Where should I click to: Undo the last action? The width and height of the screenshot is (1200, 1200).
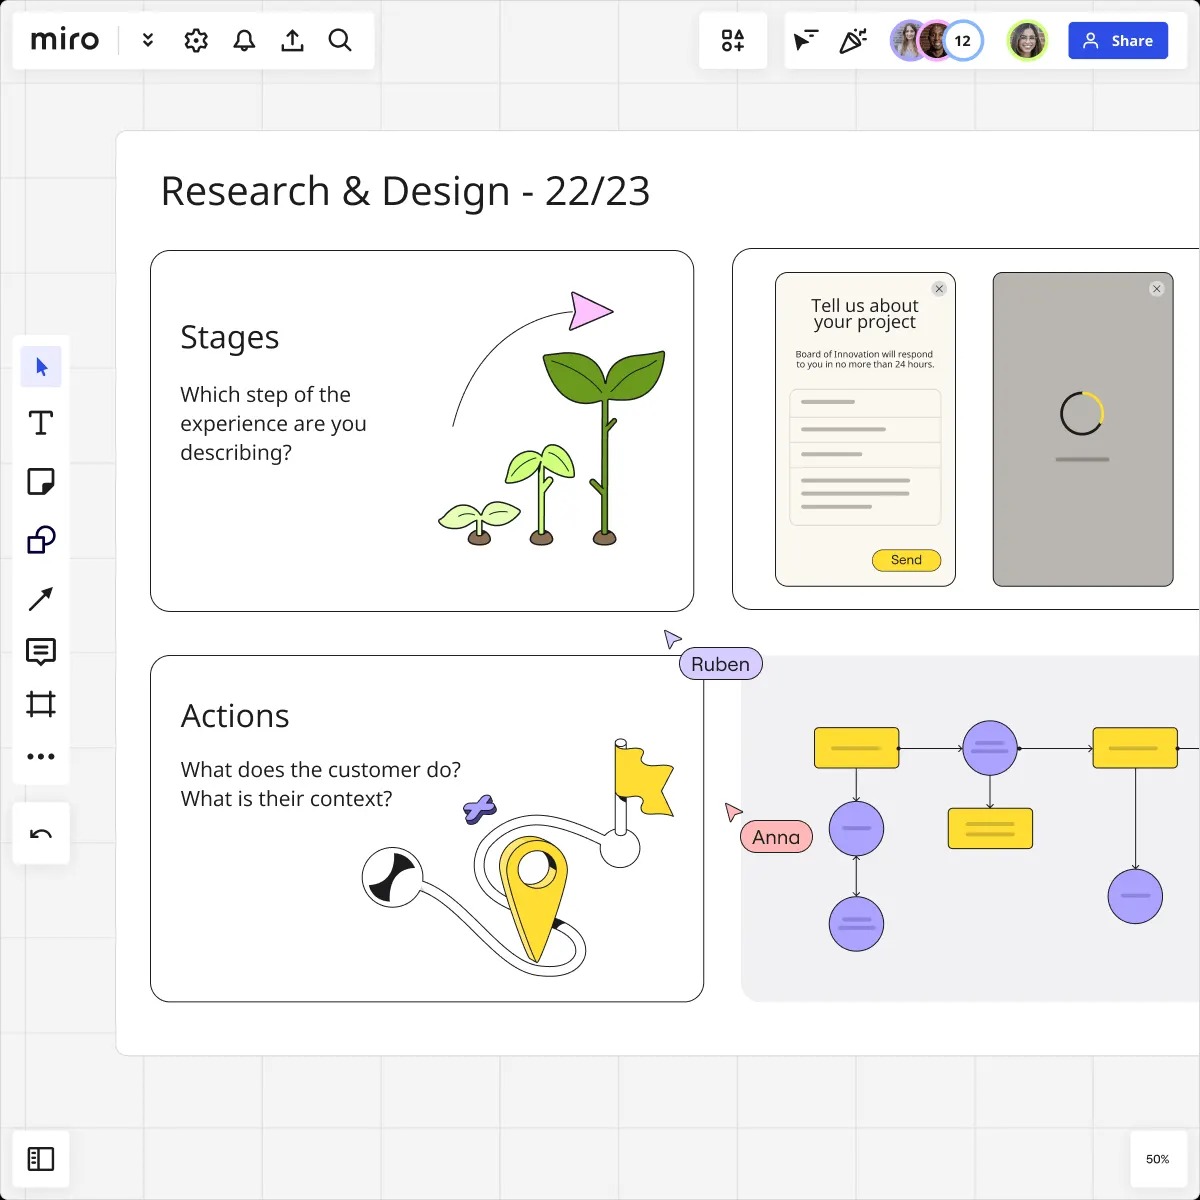click(x=41, y=832)
